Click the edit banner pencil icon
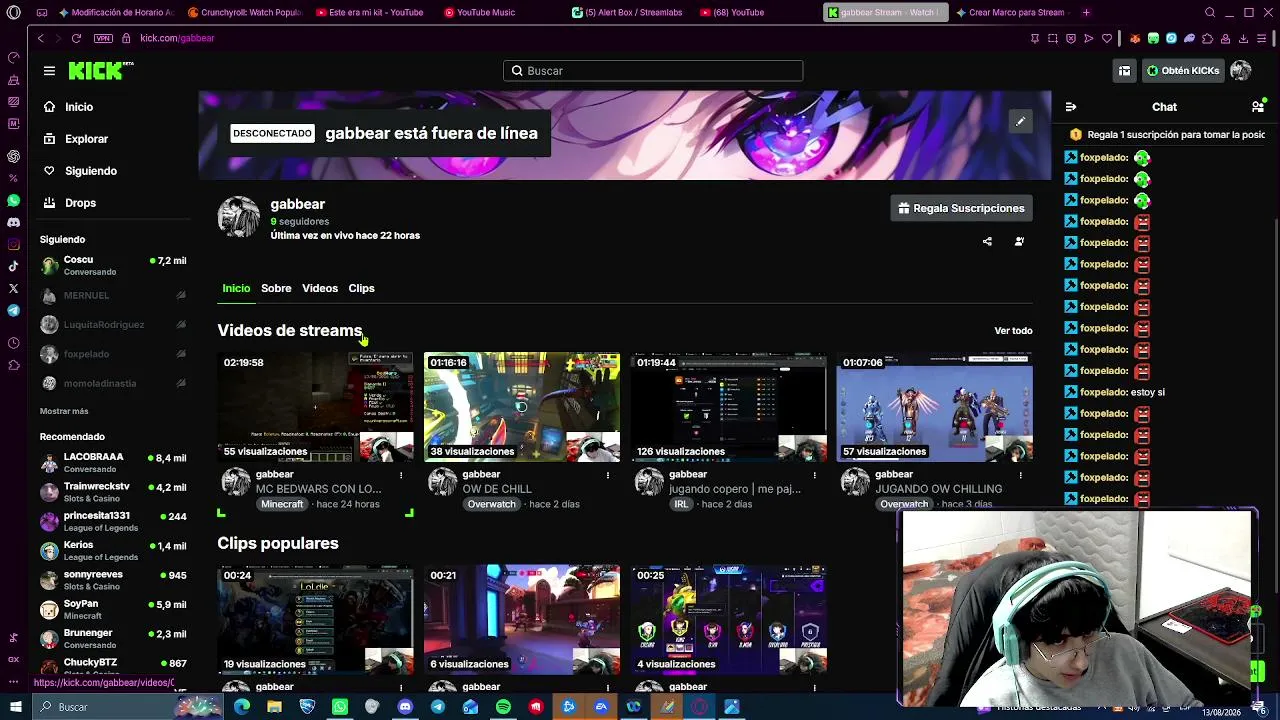This screenshot has width=1280, height=720. (x=1020, y=122)
